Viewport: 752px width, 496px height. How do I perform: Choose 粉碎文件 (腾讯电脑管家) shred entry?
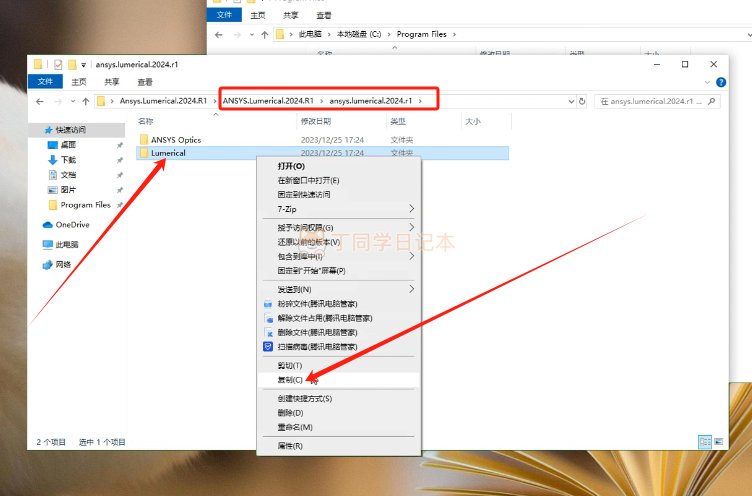pos(316,303)
